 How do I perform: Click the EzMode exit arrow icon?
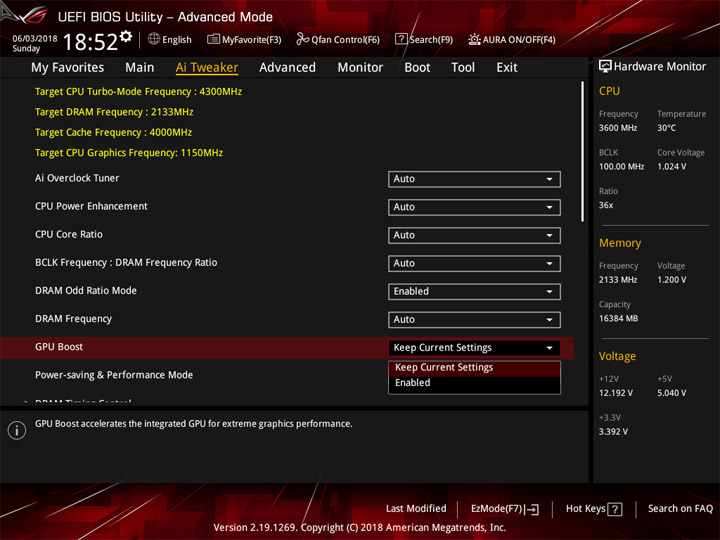(532, 509)
